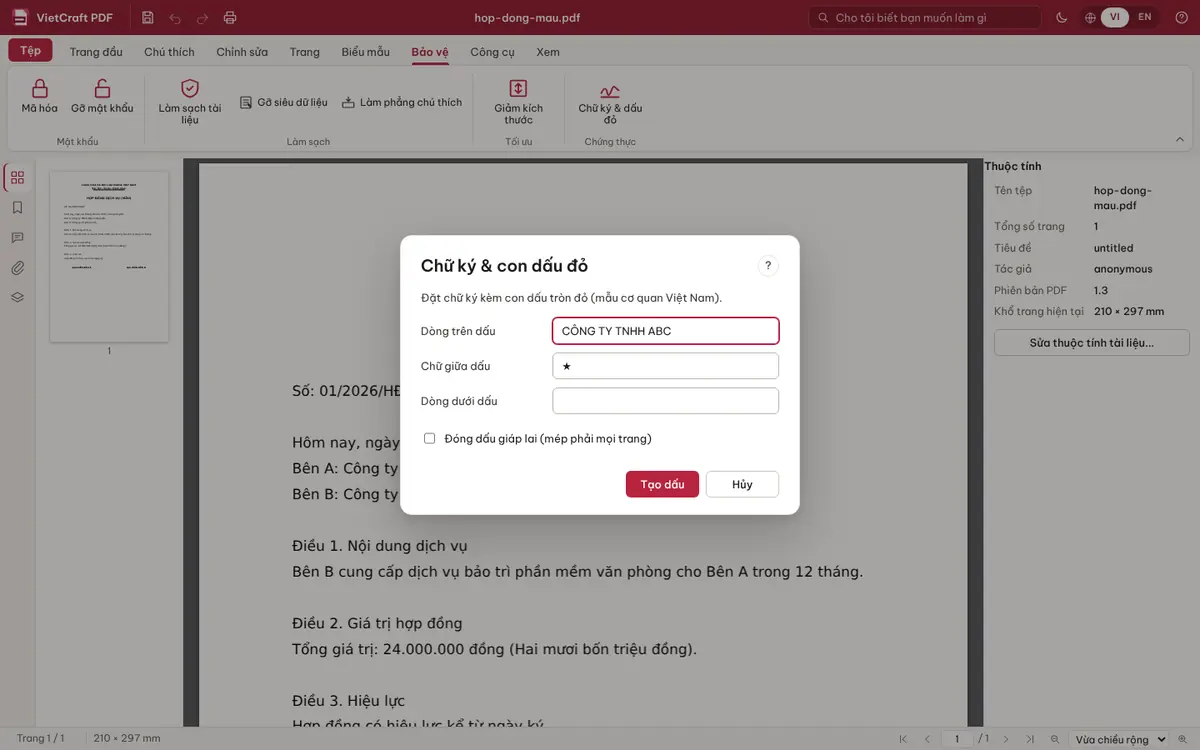Show the page thumbnails sidebar panel

17,178
